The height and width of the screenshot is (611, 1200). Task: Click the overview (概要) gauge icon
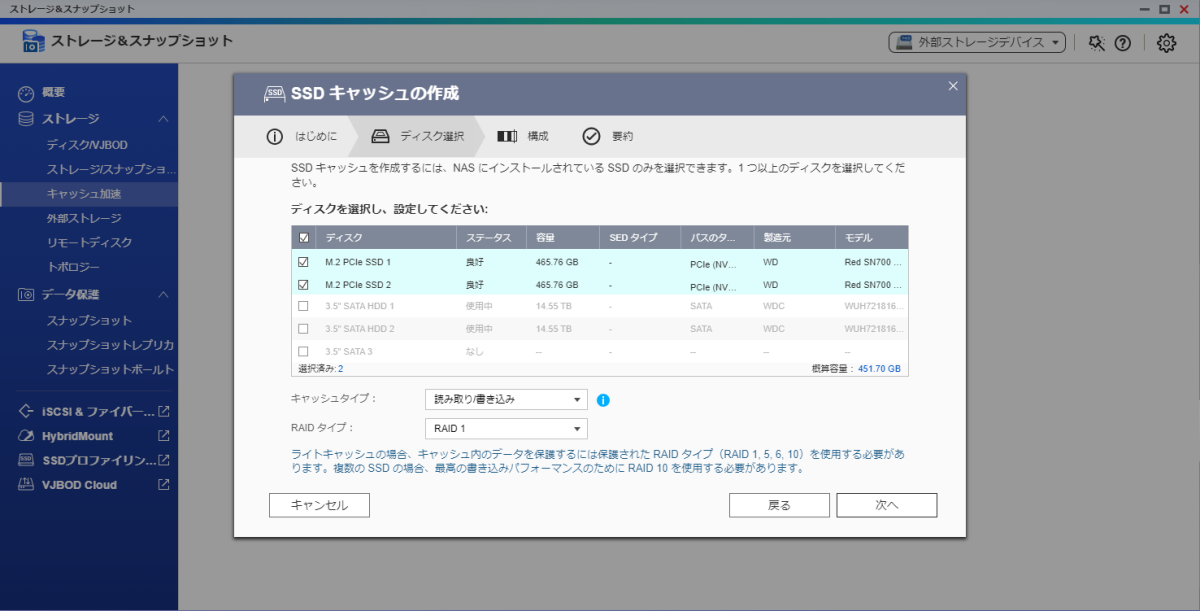click(x=27, y=93)
